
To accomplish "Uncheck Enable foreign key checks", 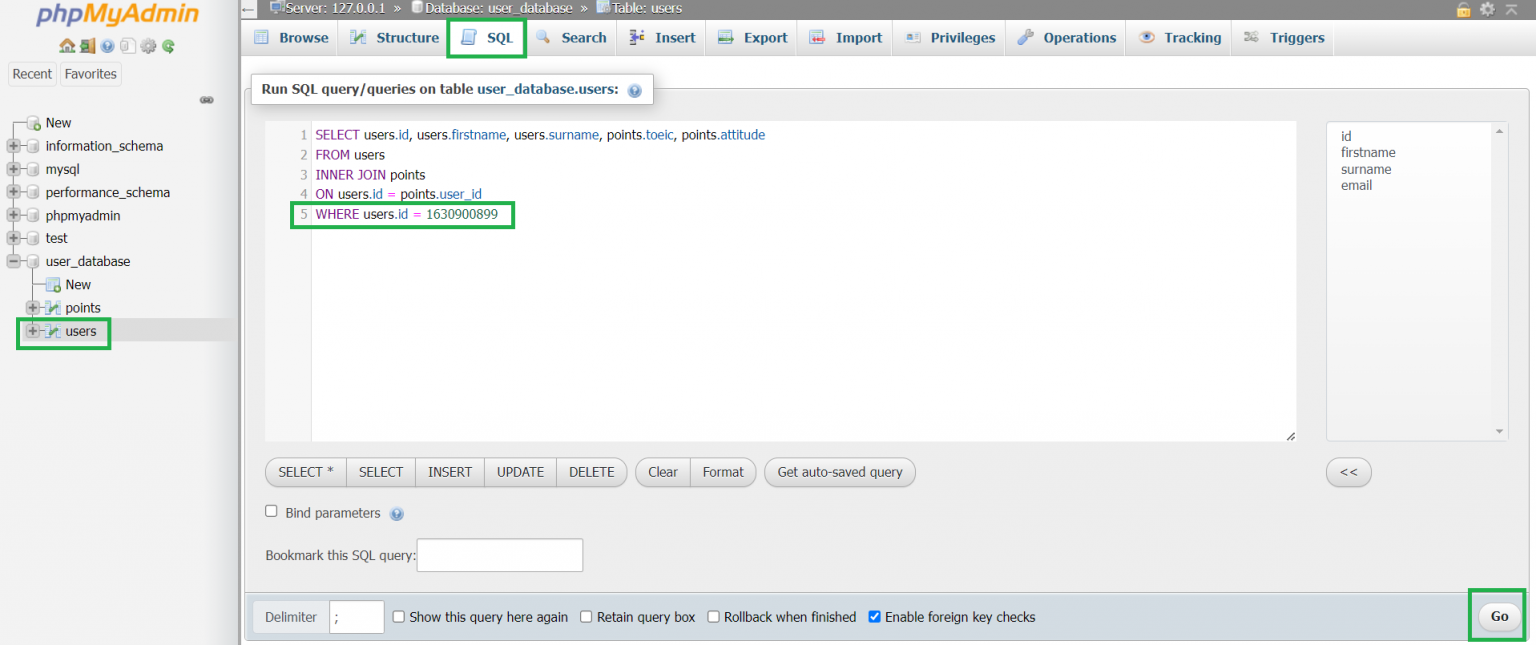I will (x=875, y=617).
